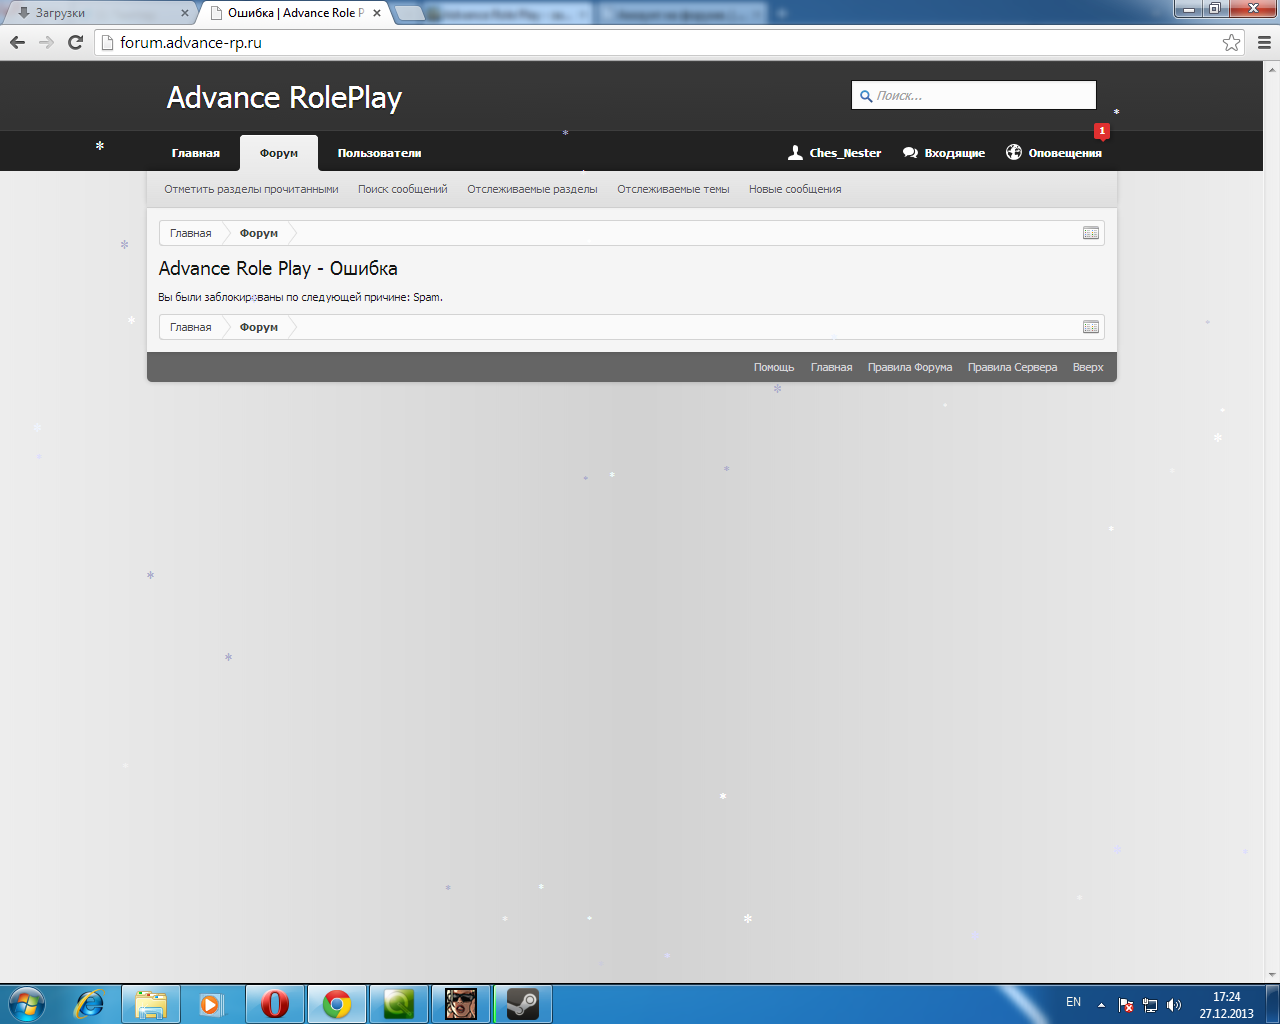
Task: Click Главная in the lower breadcrumb
Action: [x=190, y=327]
